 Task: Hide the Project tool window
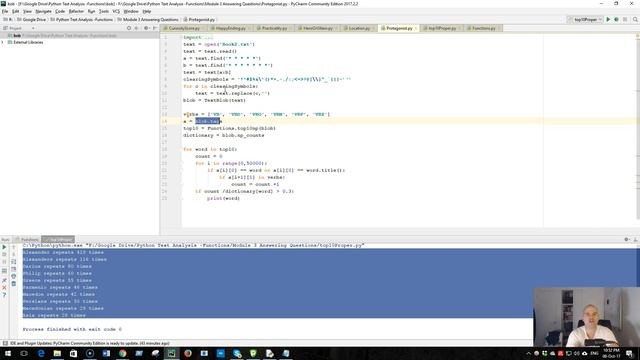(x=155, y=28)
